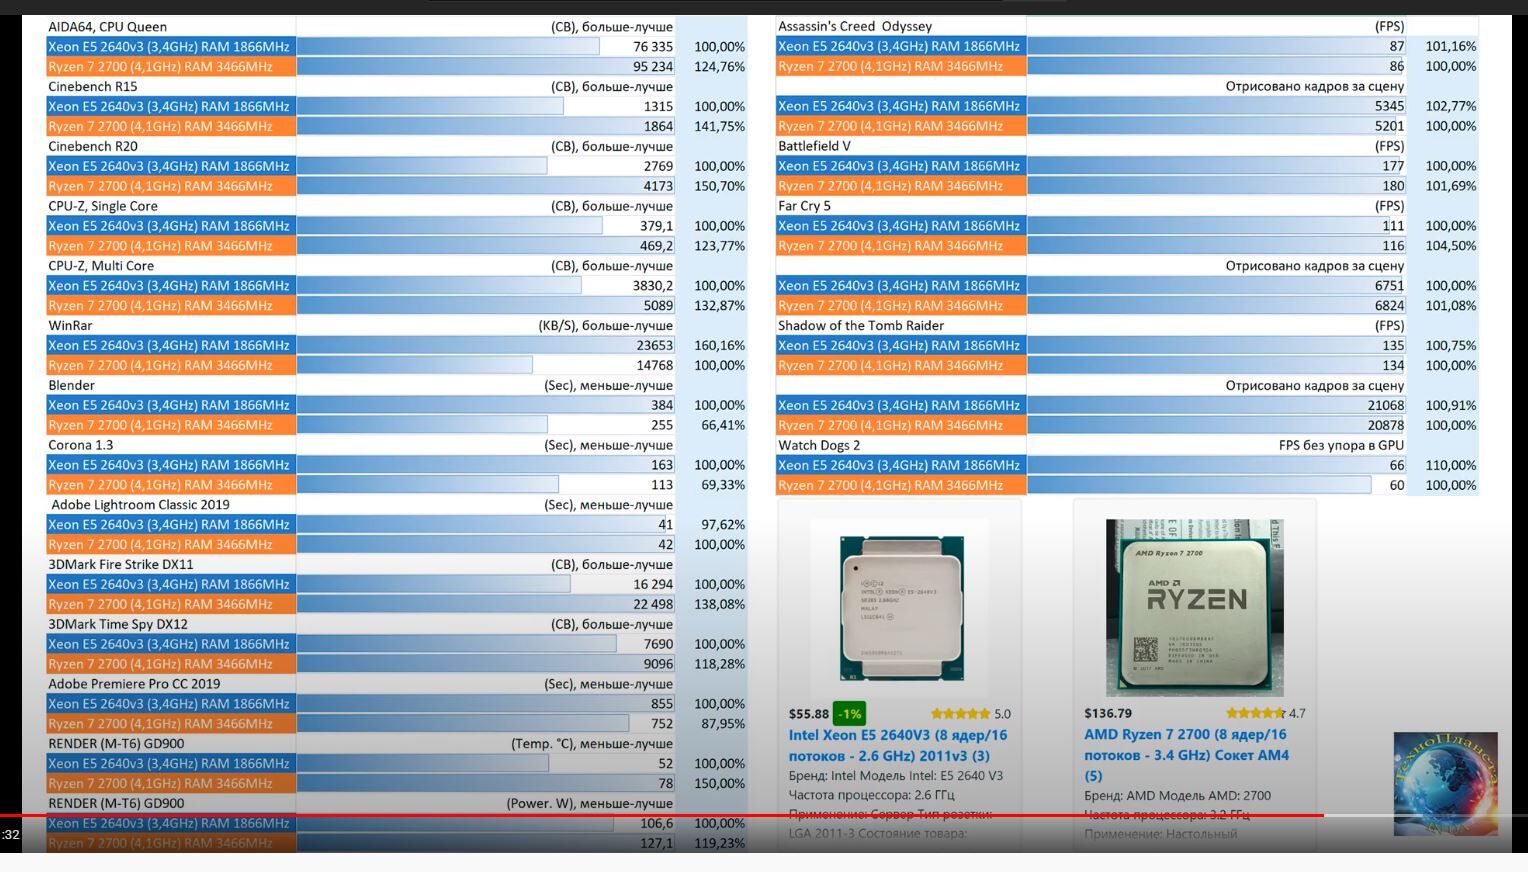Click the 'Бренд: AMD Модель AMD: 2700' text
1528x872 pixels.
pos(1177,796)
